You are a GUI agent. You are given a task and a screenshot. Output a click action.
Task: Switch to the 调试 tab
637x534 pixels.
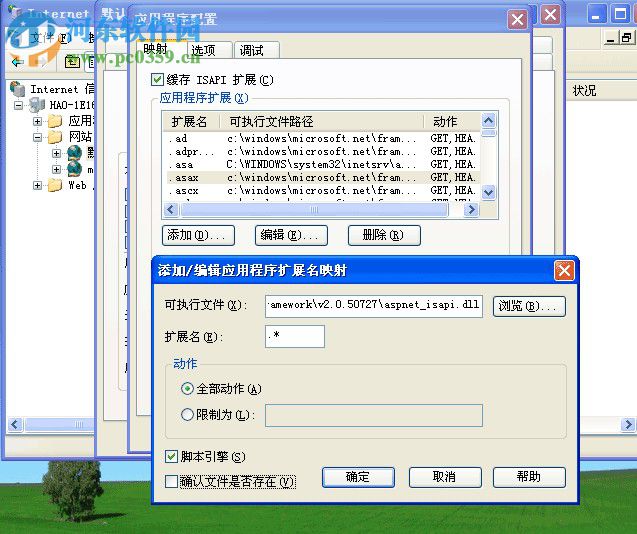click(x=257, y=50)
